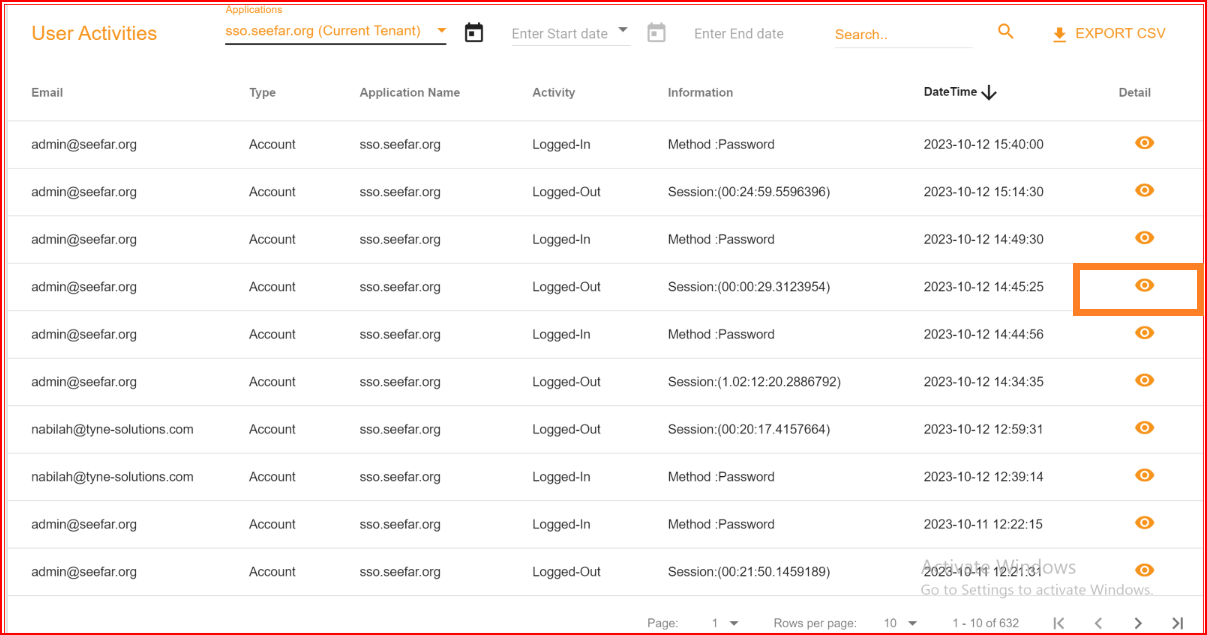Sort by Application Name column header
Viewport: 1207px width, 635px height.
coord(410,92)
